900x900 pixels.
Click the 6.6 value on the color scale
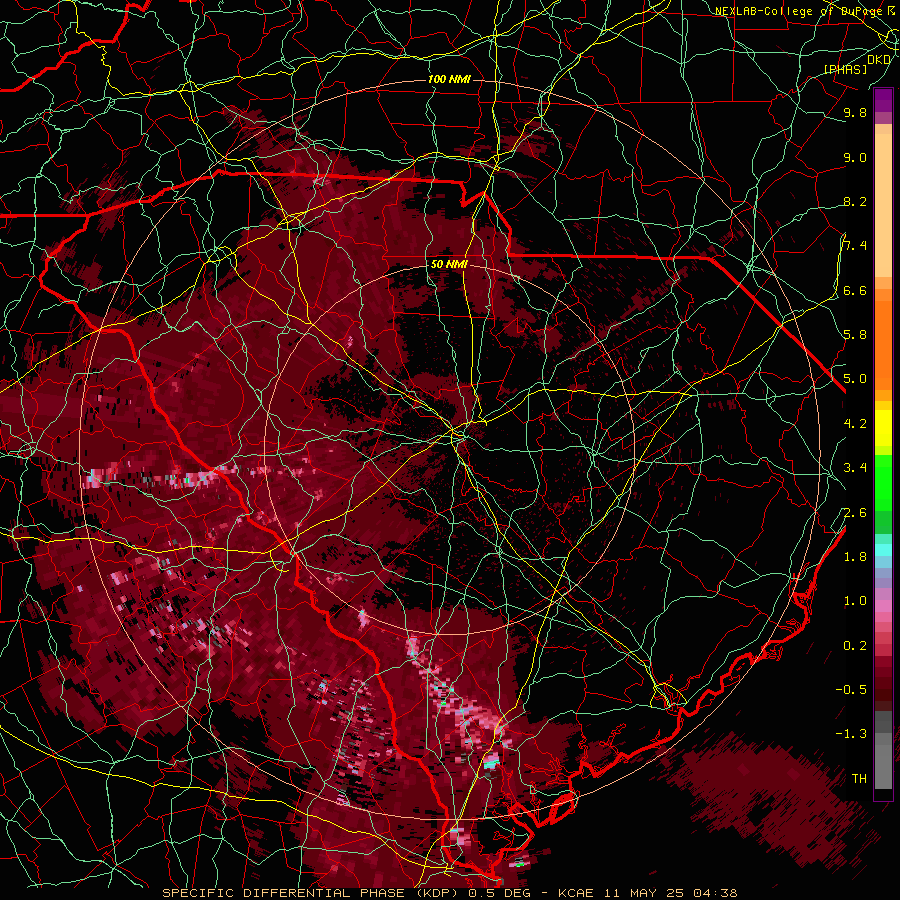(x=855, y=290)
